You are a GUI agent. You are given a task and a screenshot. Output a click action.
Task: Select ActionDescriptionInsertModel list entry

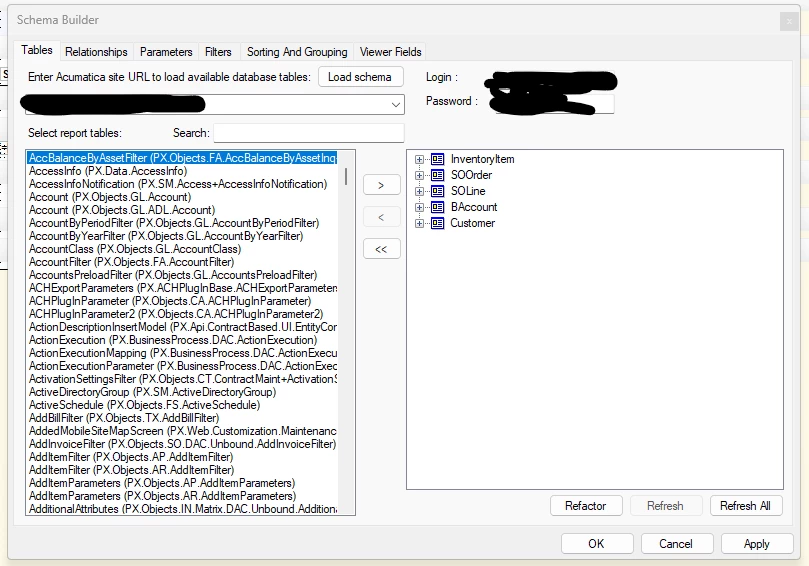(183, 327)
